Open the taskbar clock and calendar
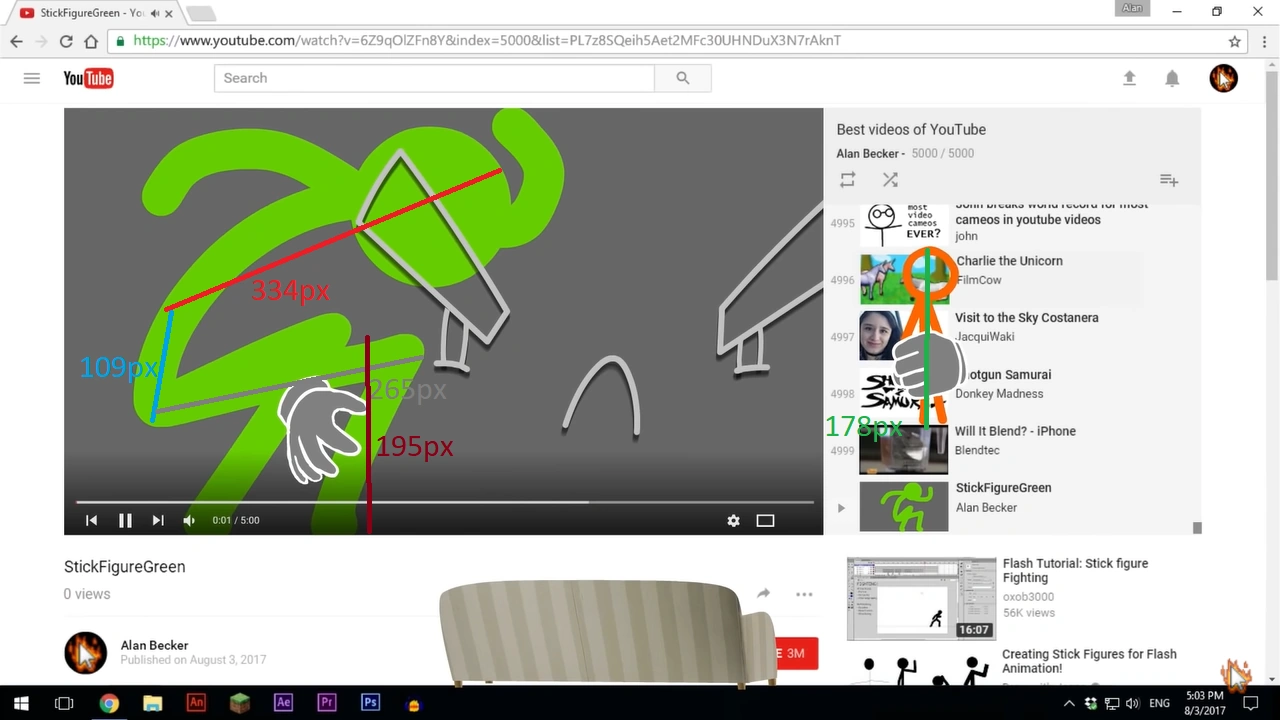The image size is (1280, 720). pos(1204,703)
